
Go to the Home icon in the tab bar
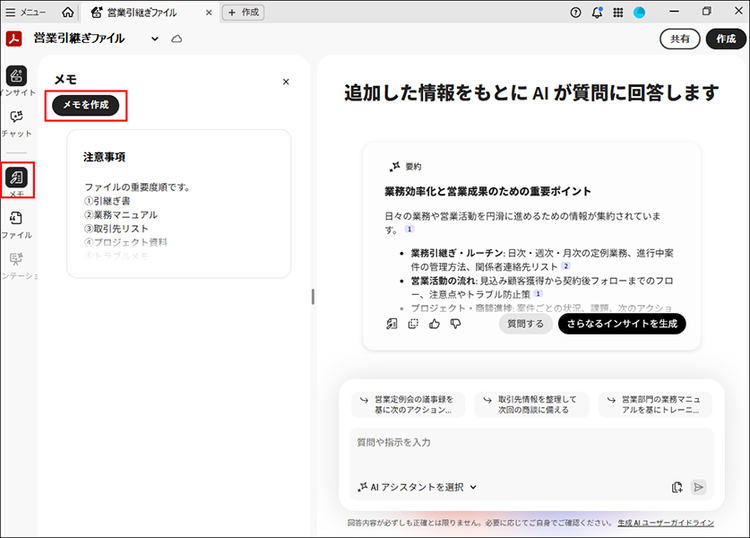(x=67, y=12)
